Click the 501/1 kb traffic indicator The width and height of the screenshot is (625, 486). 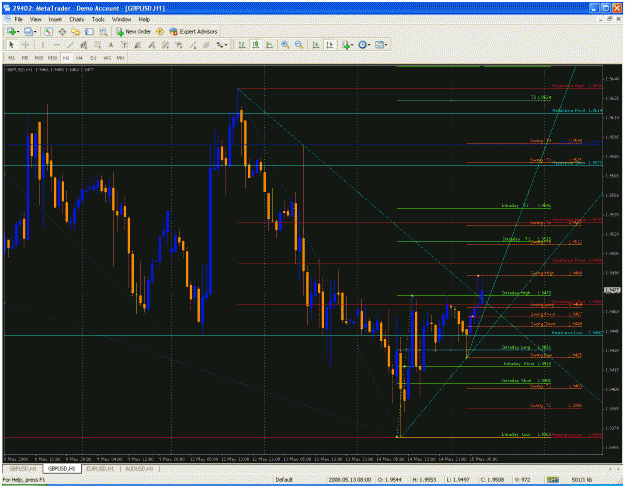[x=582, y=480]
